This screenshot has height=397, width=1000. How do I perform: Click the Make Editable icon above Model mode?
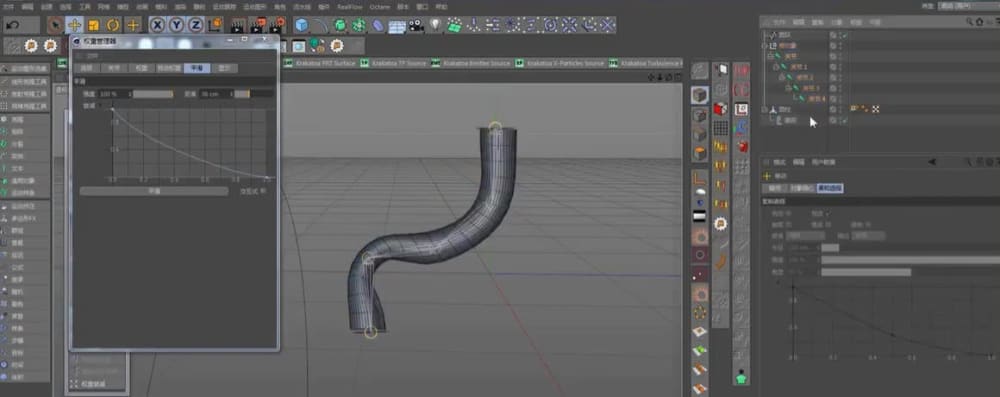coord(700,71)
